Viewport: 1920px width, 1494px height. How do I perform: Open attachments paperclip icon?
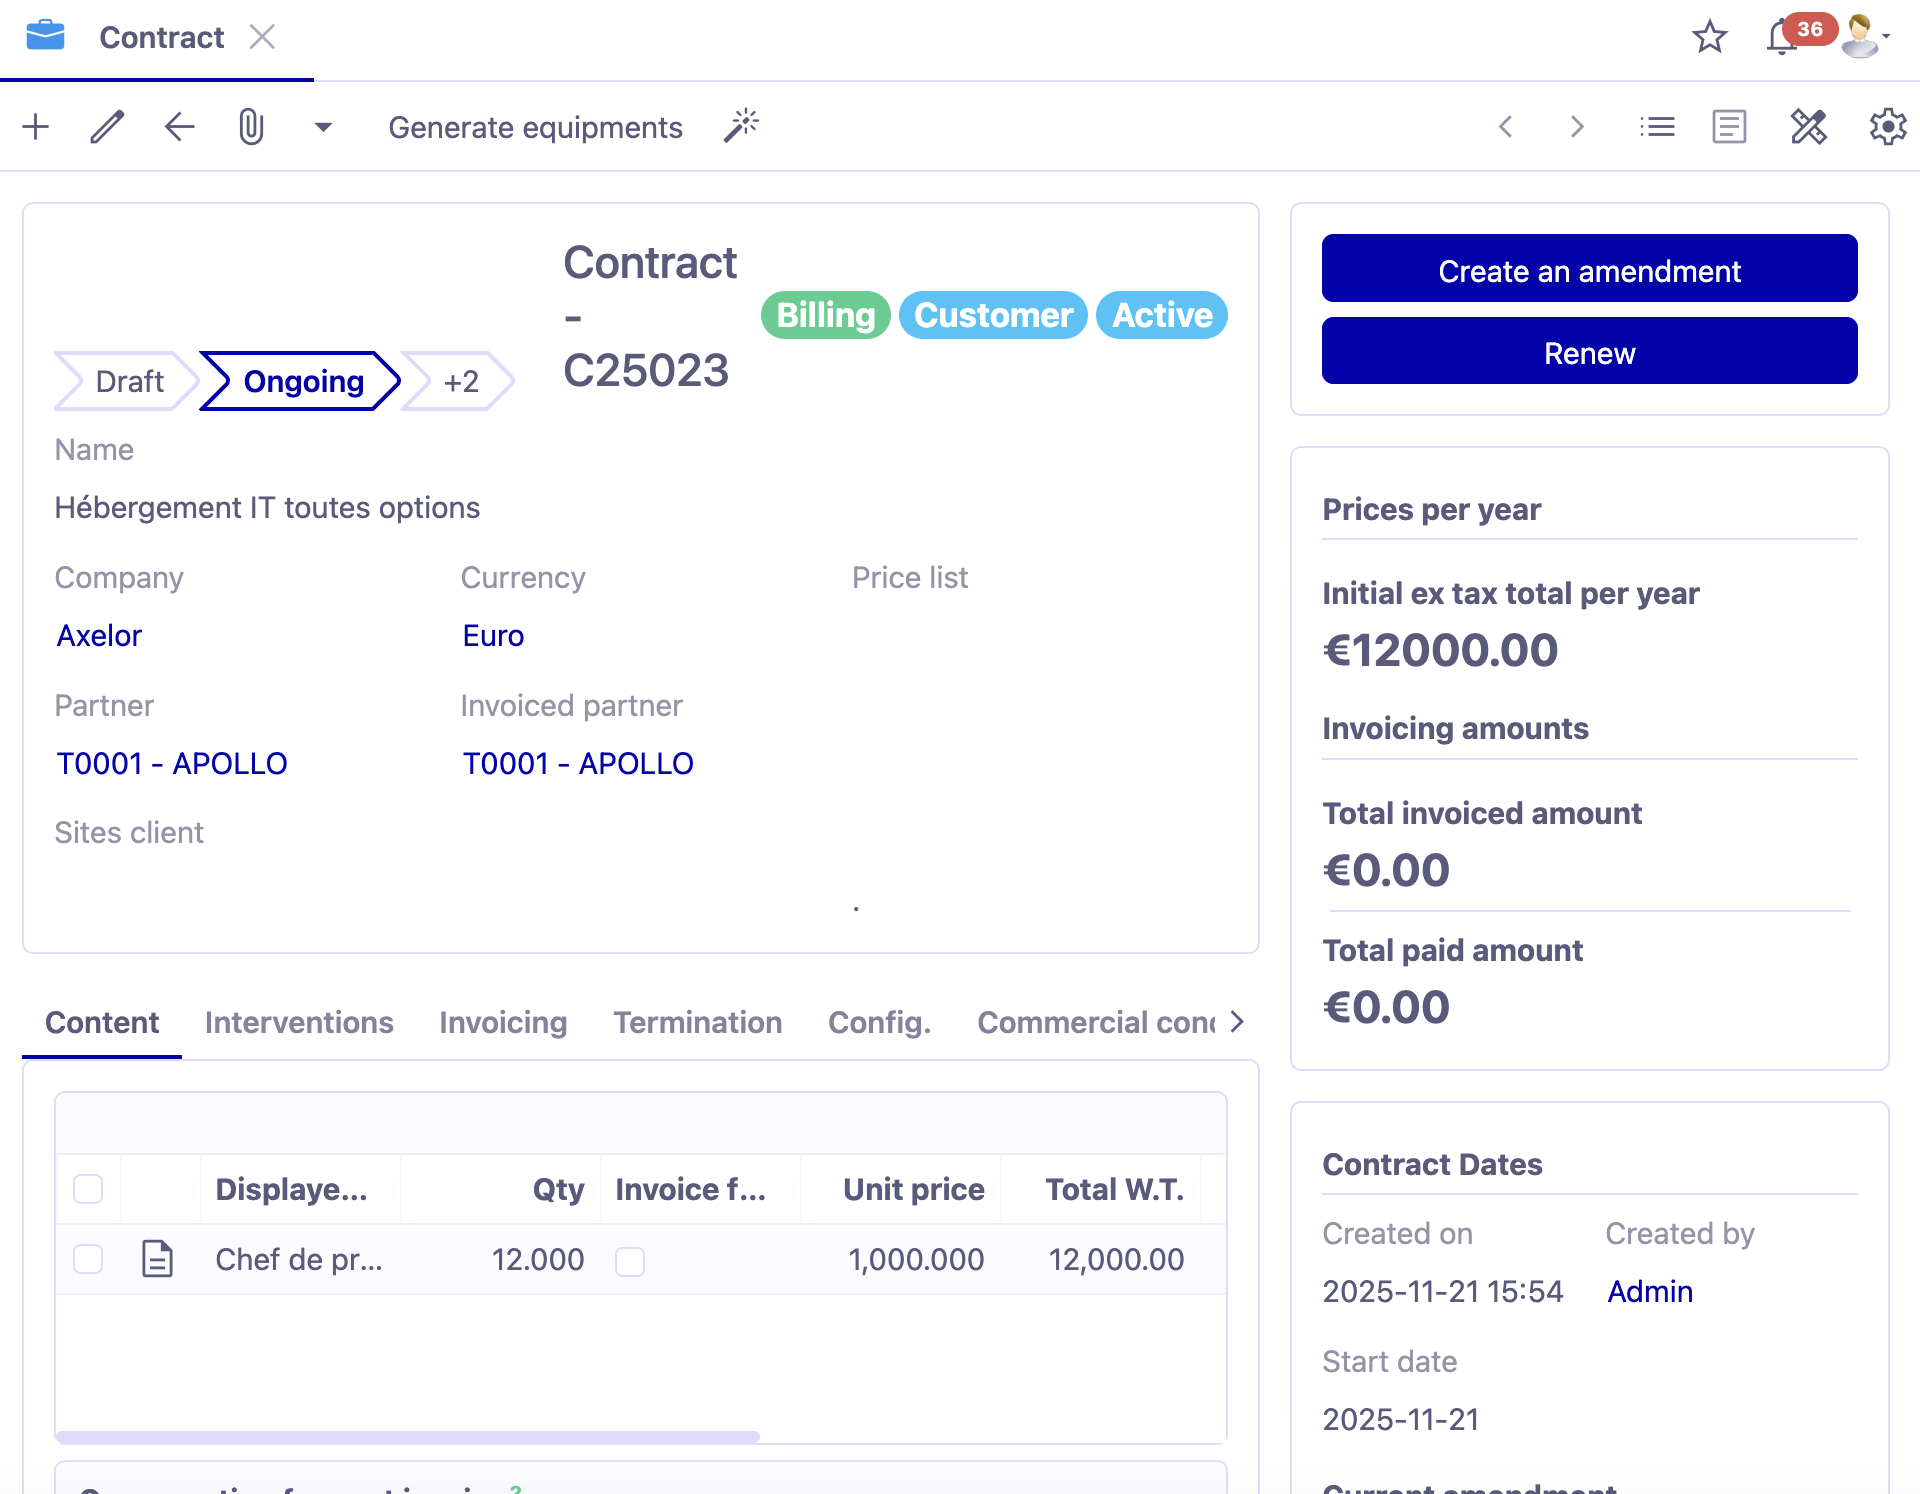point(251,127)
